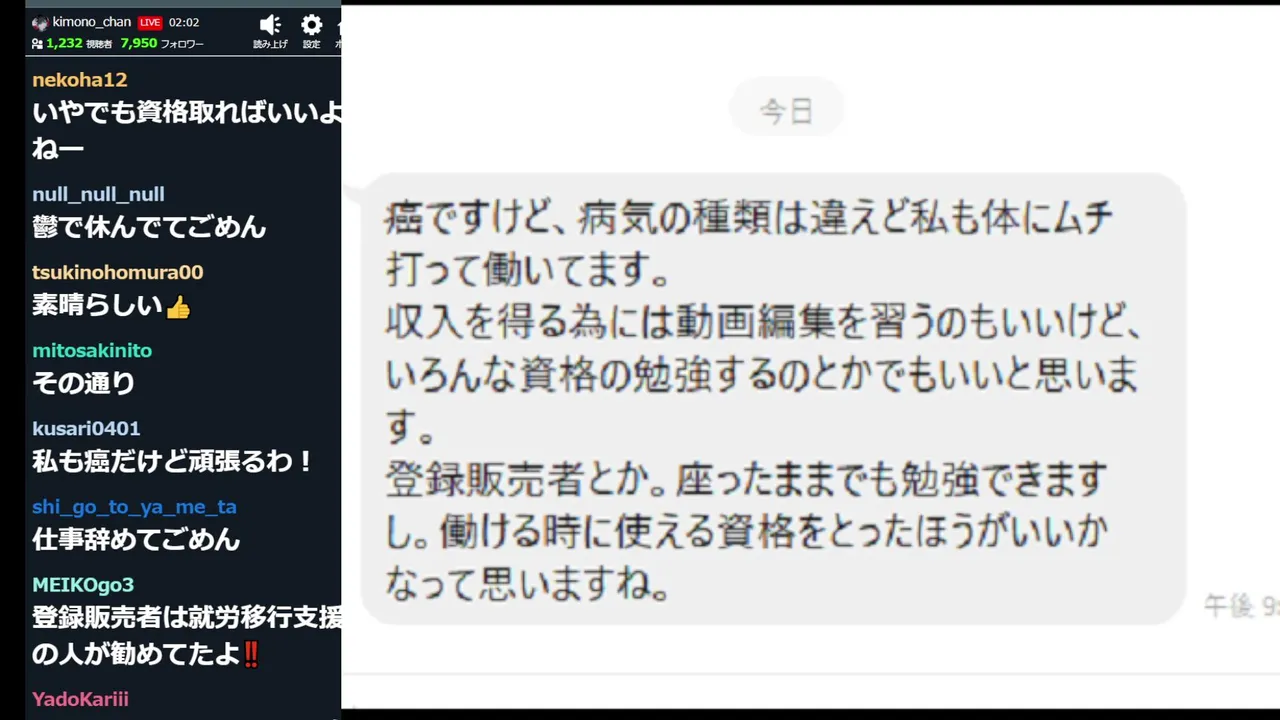Click the 7,950 フォロワー follower count
Viewport: 1280px width, 720px height.
pyautogui.click(x=162, y=44)
